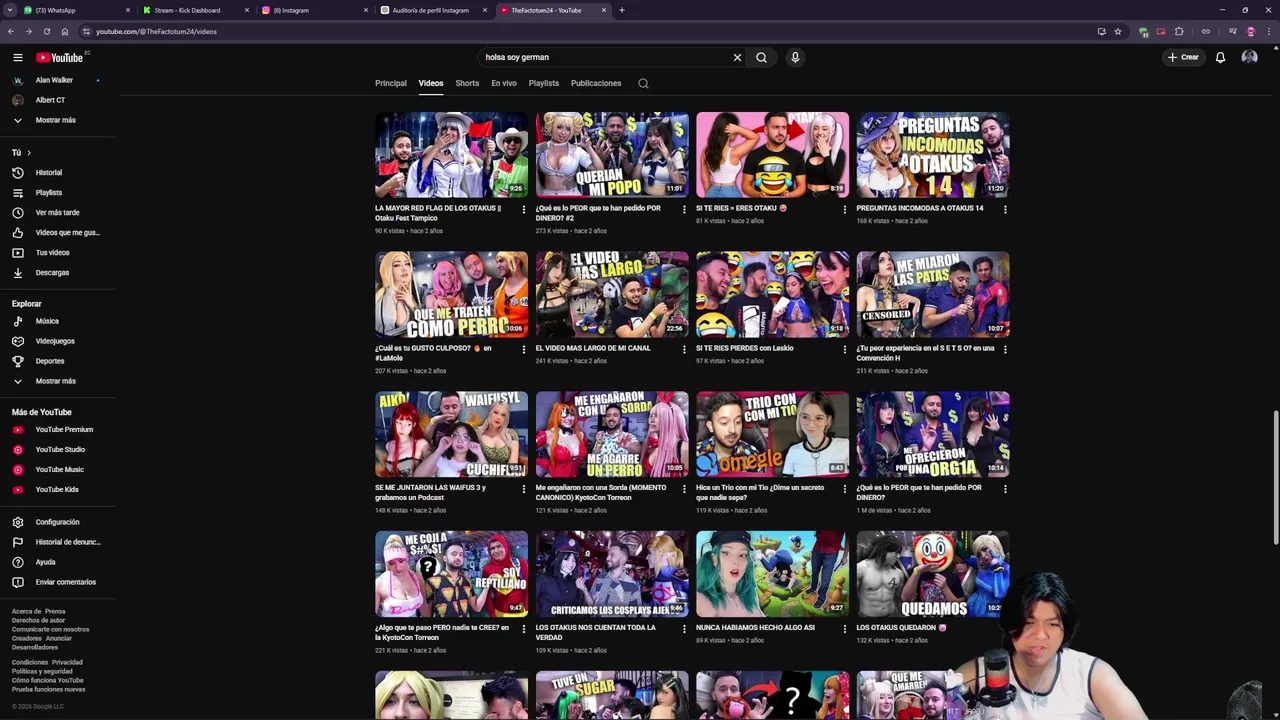The height and width of the screenshot is (720, 1280).
Task: Open a new browser tab
Action: point(622,10)
